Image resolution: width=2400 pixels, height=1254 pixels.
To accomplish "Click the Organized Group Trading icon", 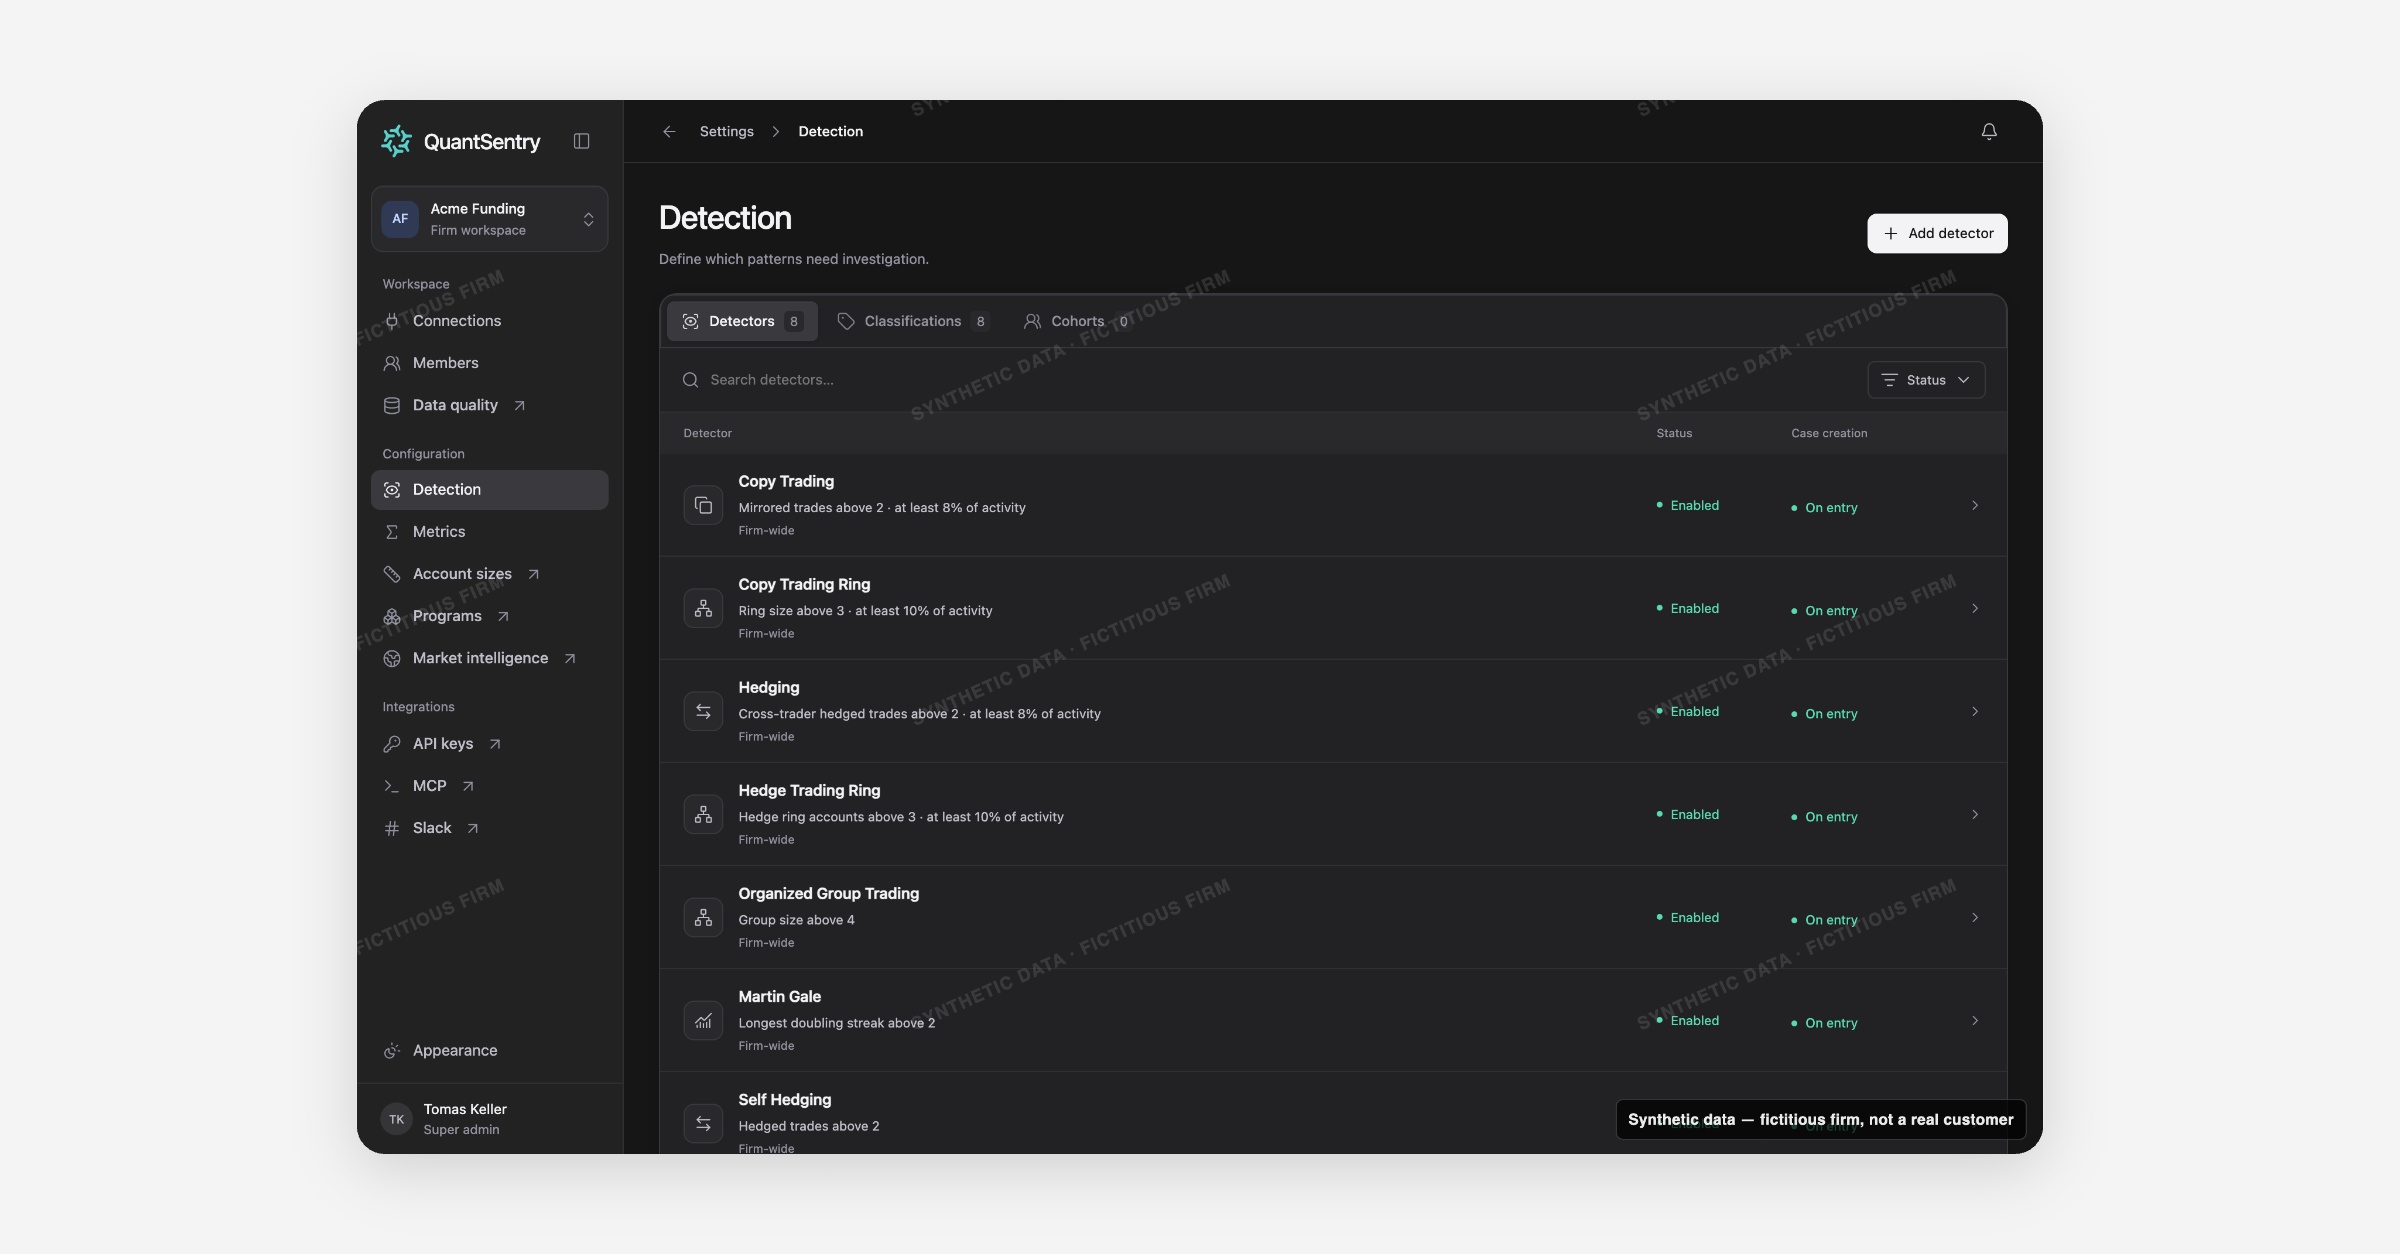I will coord(703,917).
